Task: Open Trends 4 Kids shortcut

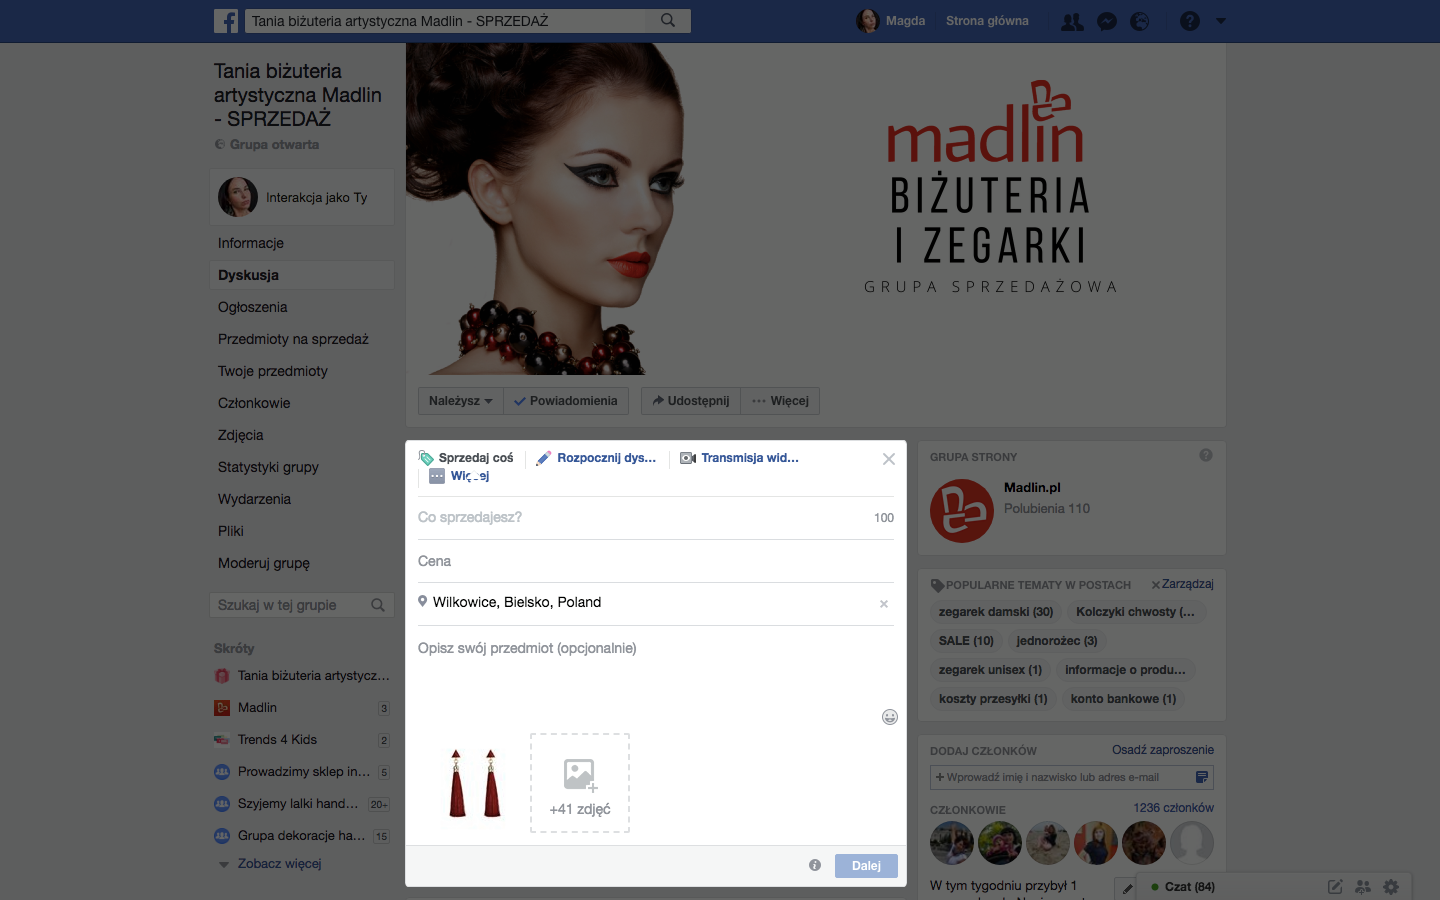Action: click(x=302, y=740)
